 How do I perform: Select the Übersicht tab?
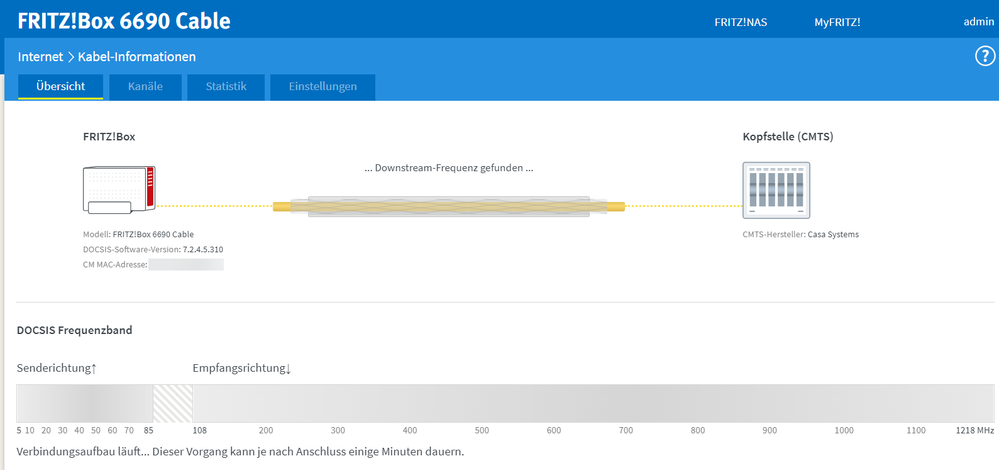60,87
